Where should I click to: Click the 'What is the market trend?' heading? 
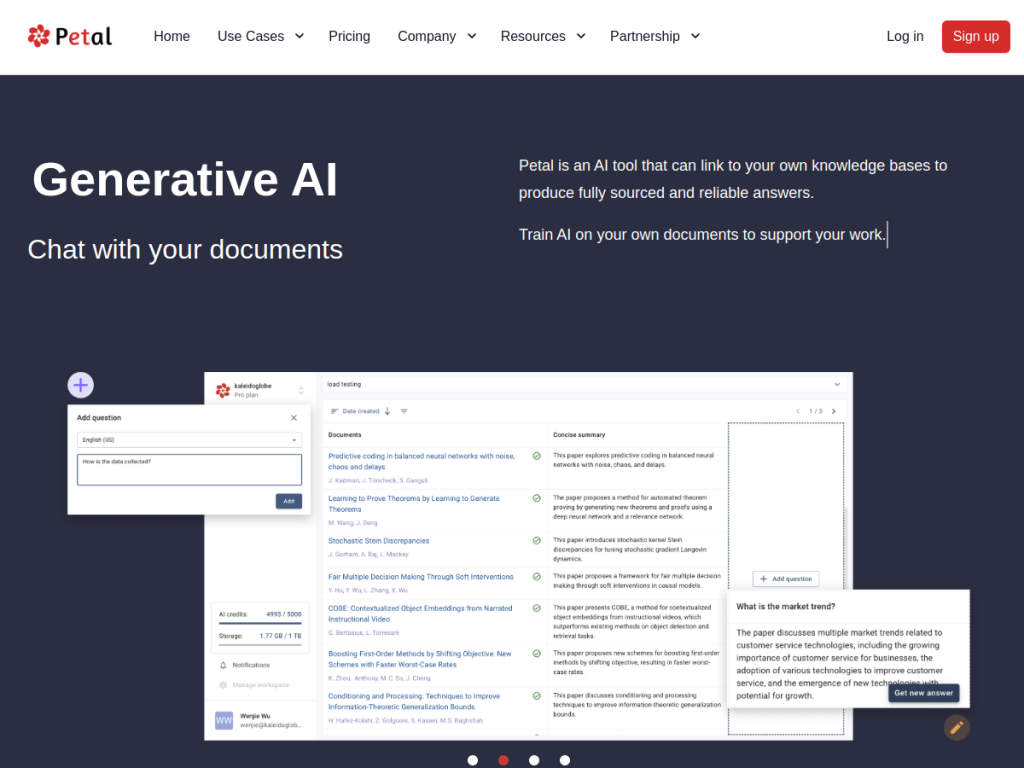pyautogui.click(x=786, y=607)
